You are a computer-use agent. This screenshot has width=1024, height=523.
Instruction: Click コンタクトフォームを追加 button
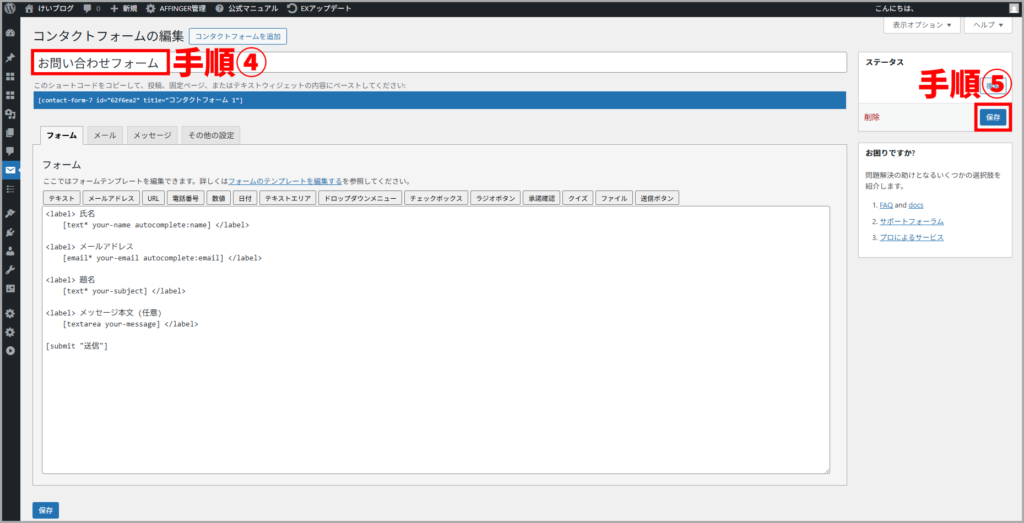click(x=238, y=36)
